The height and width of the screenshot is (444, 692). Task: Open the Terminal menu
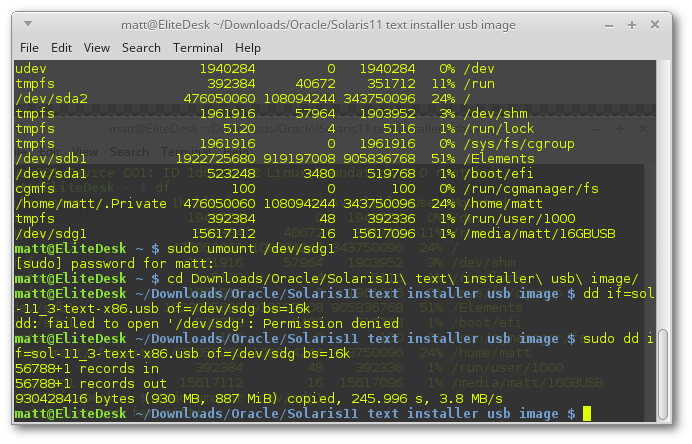point(197,47)
